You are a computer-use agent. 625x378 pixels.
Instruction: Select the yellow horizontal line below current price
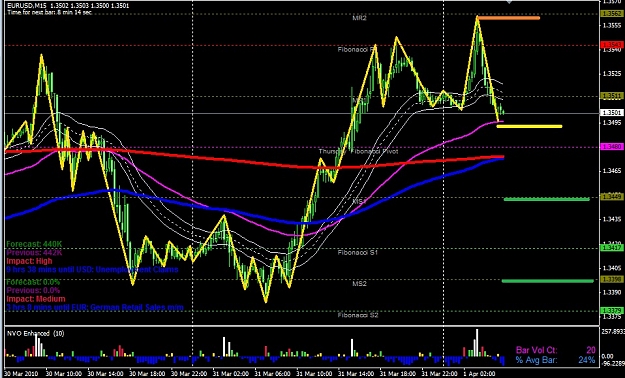(529, 126)
